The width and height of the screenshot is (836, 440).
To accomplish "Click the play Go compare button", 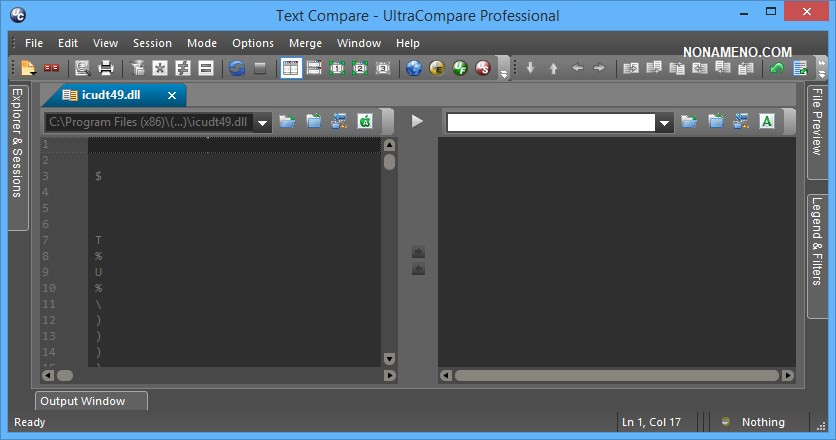I will click(x=418, y=121).
